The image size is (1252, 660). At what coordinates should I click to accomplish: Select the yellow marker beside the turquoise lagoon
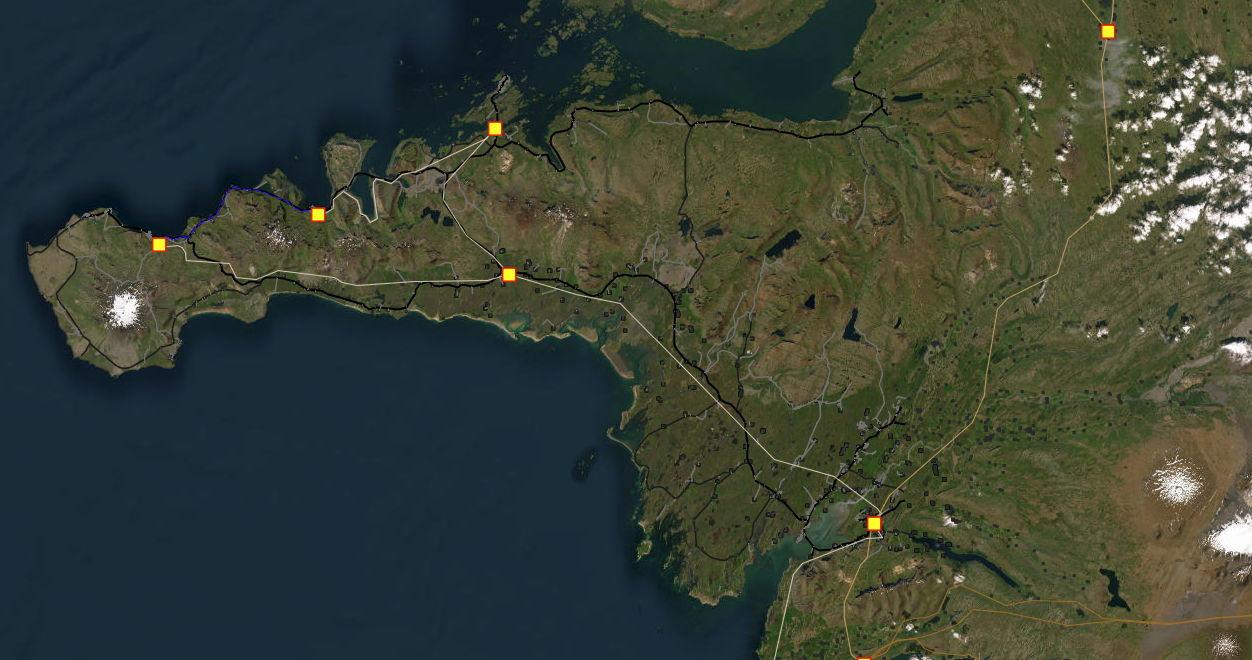click(874, 523)
